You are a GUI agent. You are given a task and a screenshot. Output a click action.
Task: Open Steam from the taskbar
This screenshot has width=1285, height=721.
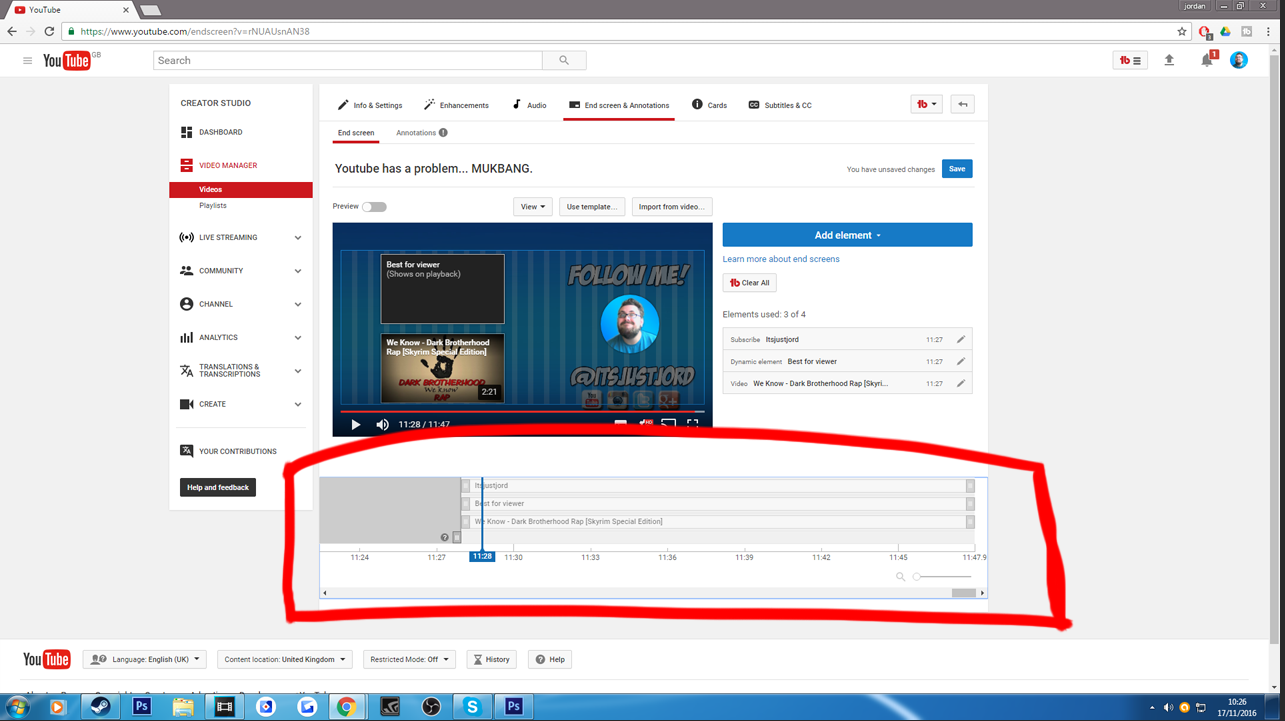click(x=100, y=707)
